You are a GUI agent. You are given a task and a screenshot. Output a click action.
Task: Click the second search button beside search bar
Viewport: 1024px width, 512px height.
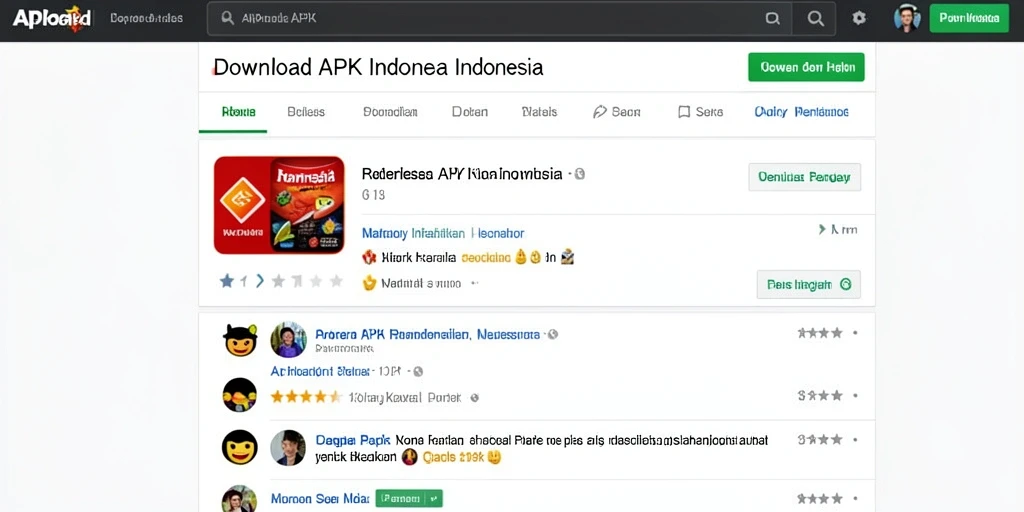(x=815, y=18)
